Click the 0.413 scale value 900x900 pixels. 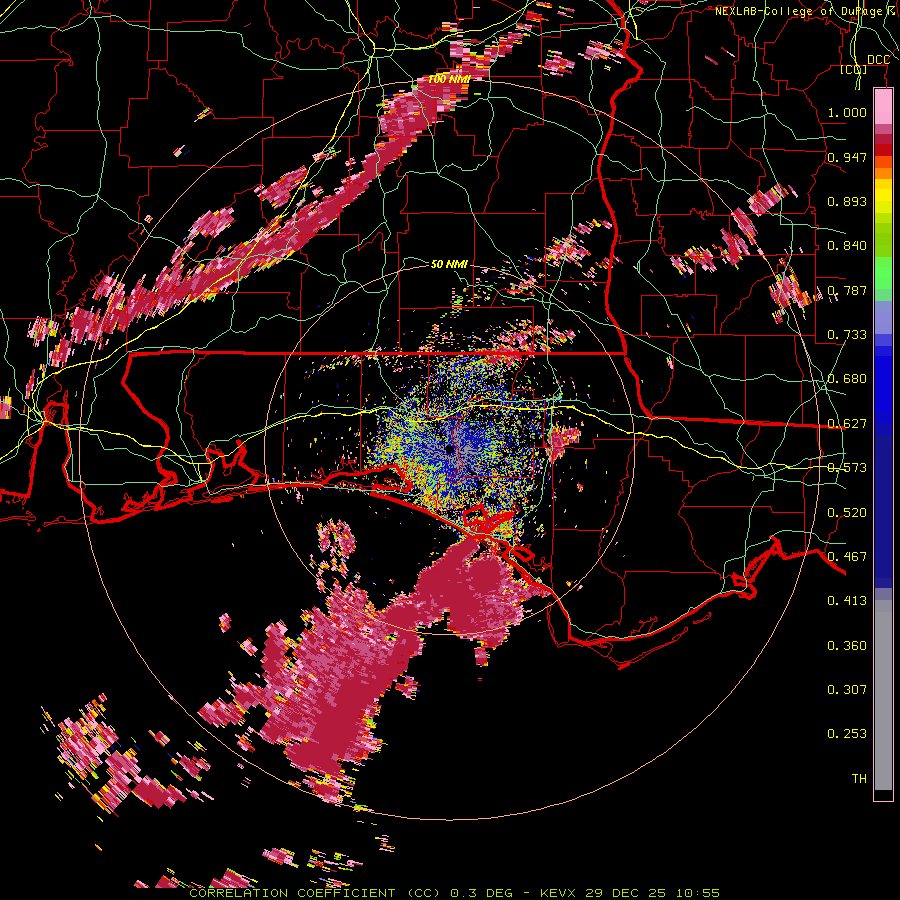tap(847, 601)
